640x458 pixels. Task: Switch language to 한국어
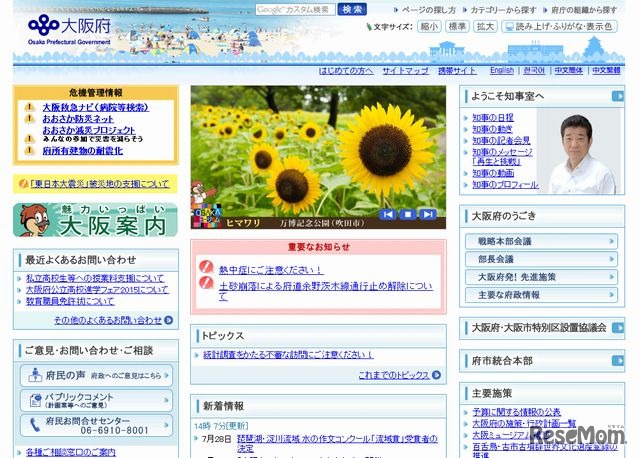click(534, 70)
